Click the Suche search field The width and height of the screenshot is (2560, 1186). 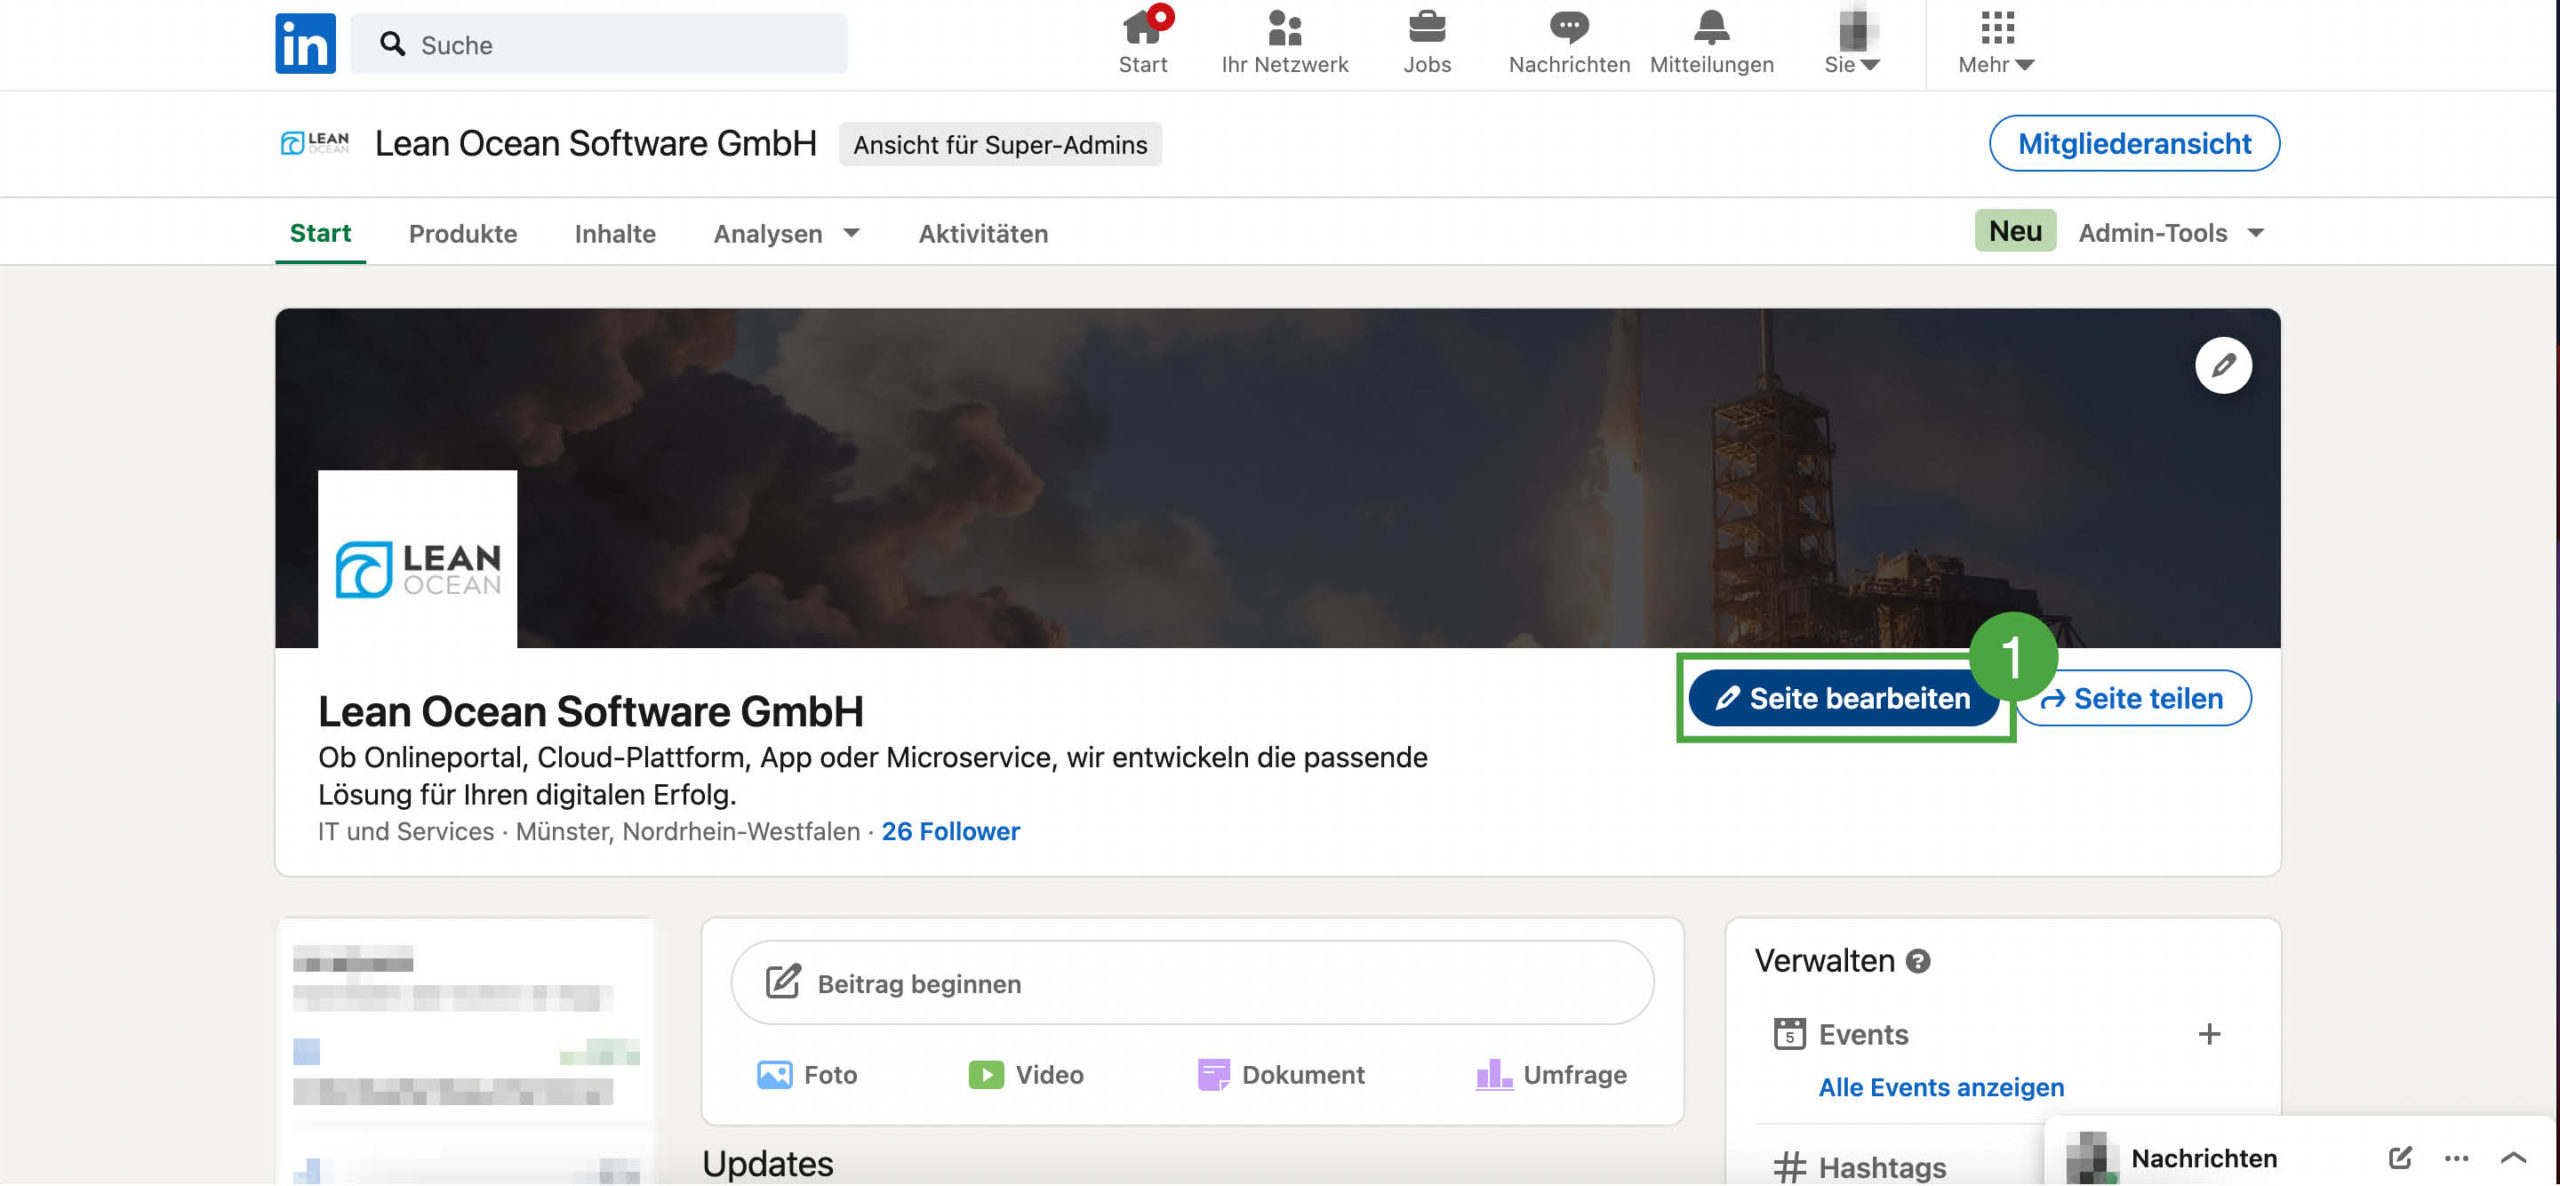click(600, 44)
